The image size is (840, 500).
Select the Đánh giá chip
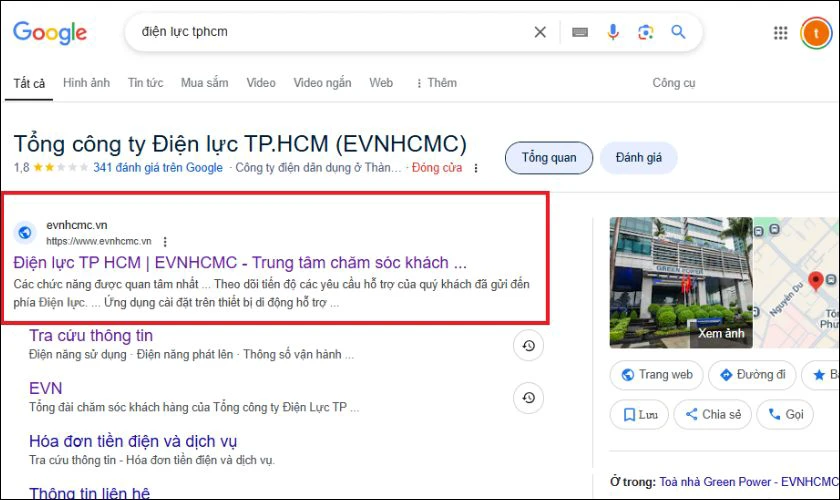pos(639,158)
